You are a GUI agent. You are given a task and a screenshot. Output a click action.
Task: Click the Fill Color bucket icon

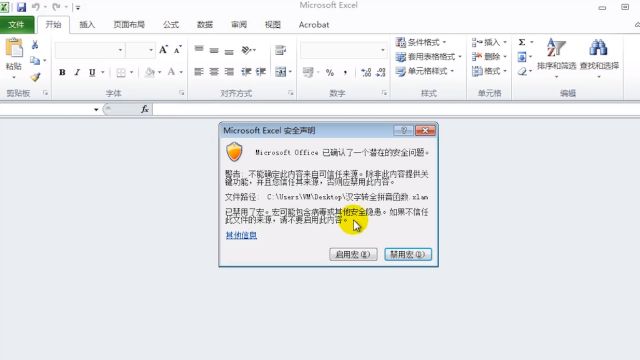tap(150, 72)
